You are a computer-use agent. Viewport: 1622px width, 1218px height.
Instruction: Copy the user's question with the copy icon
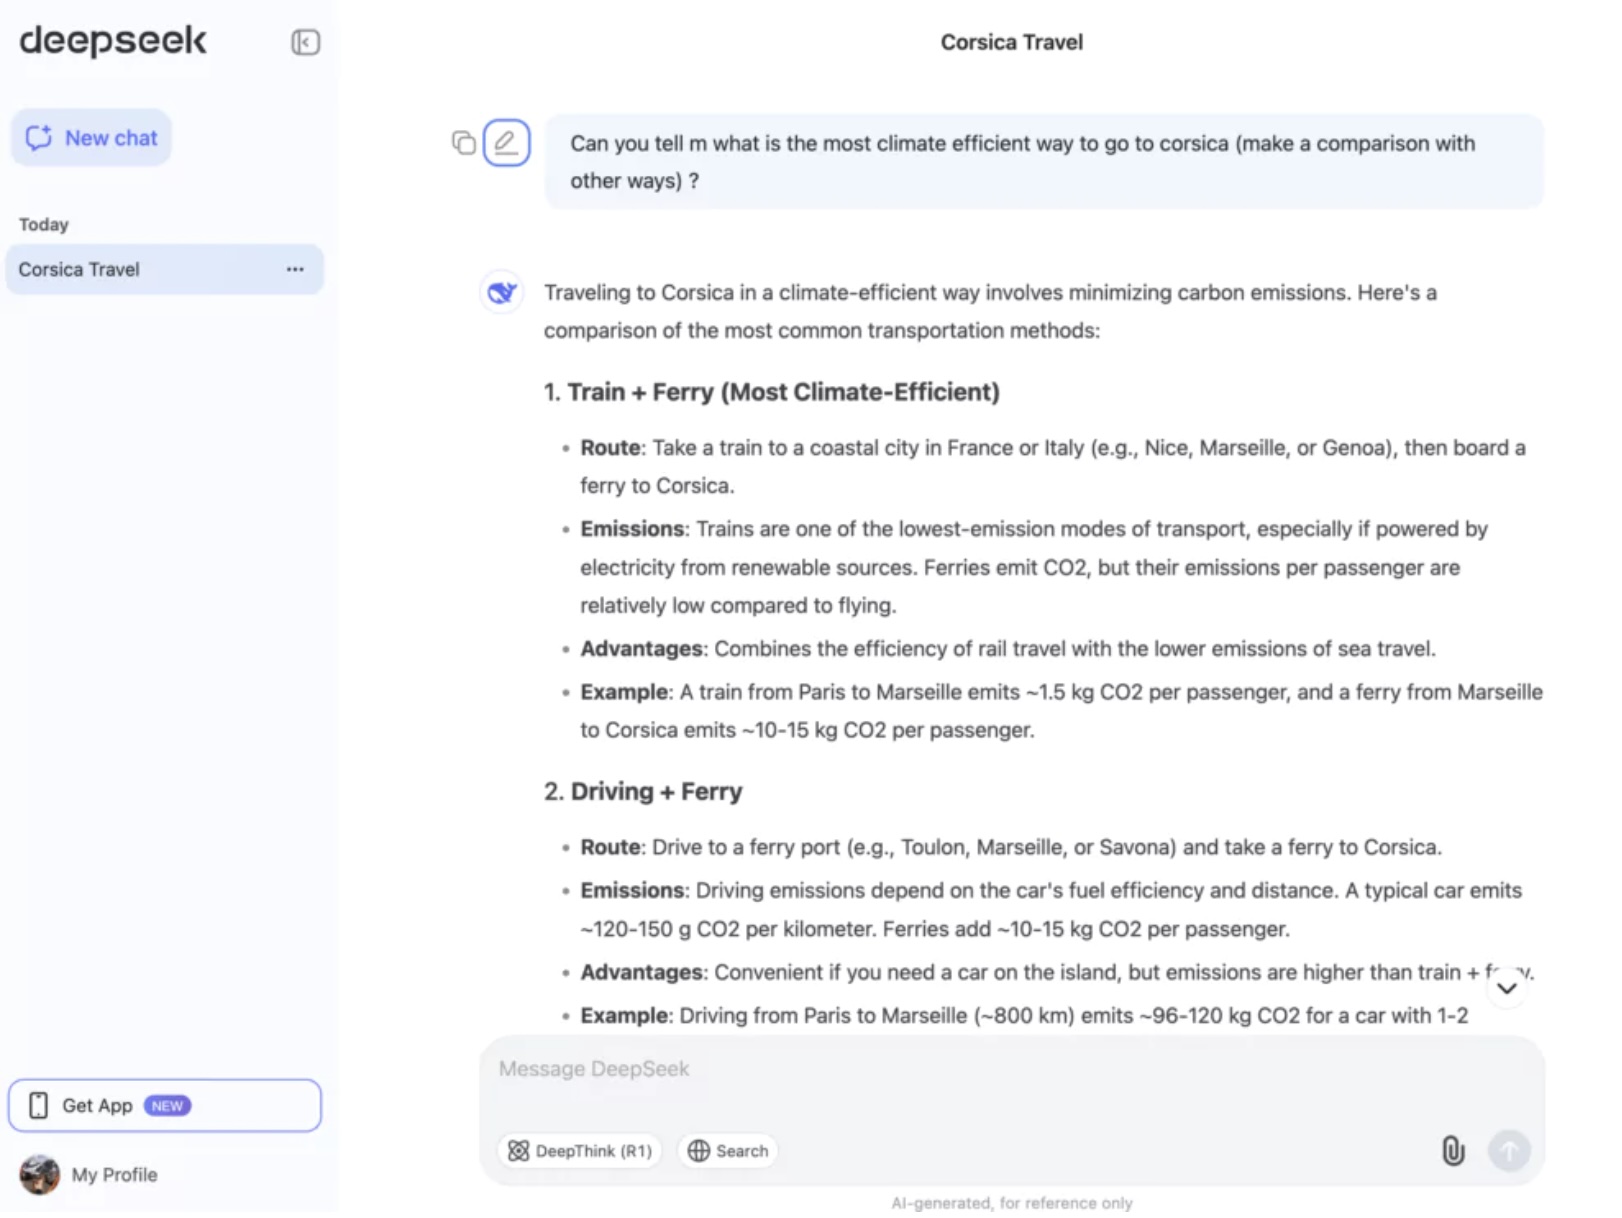[462, 143]
